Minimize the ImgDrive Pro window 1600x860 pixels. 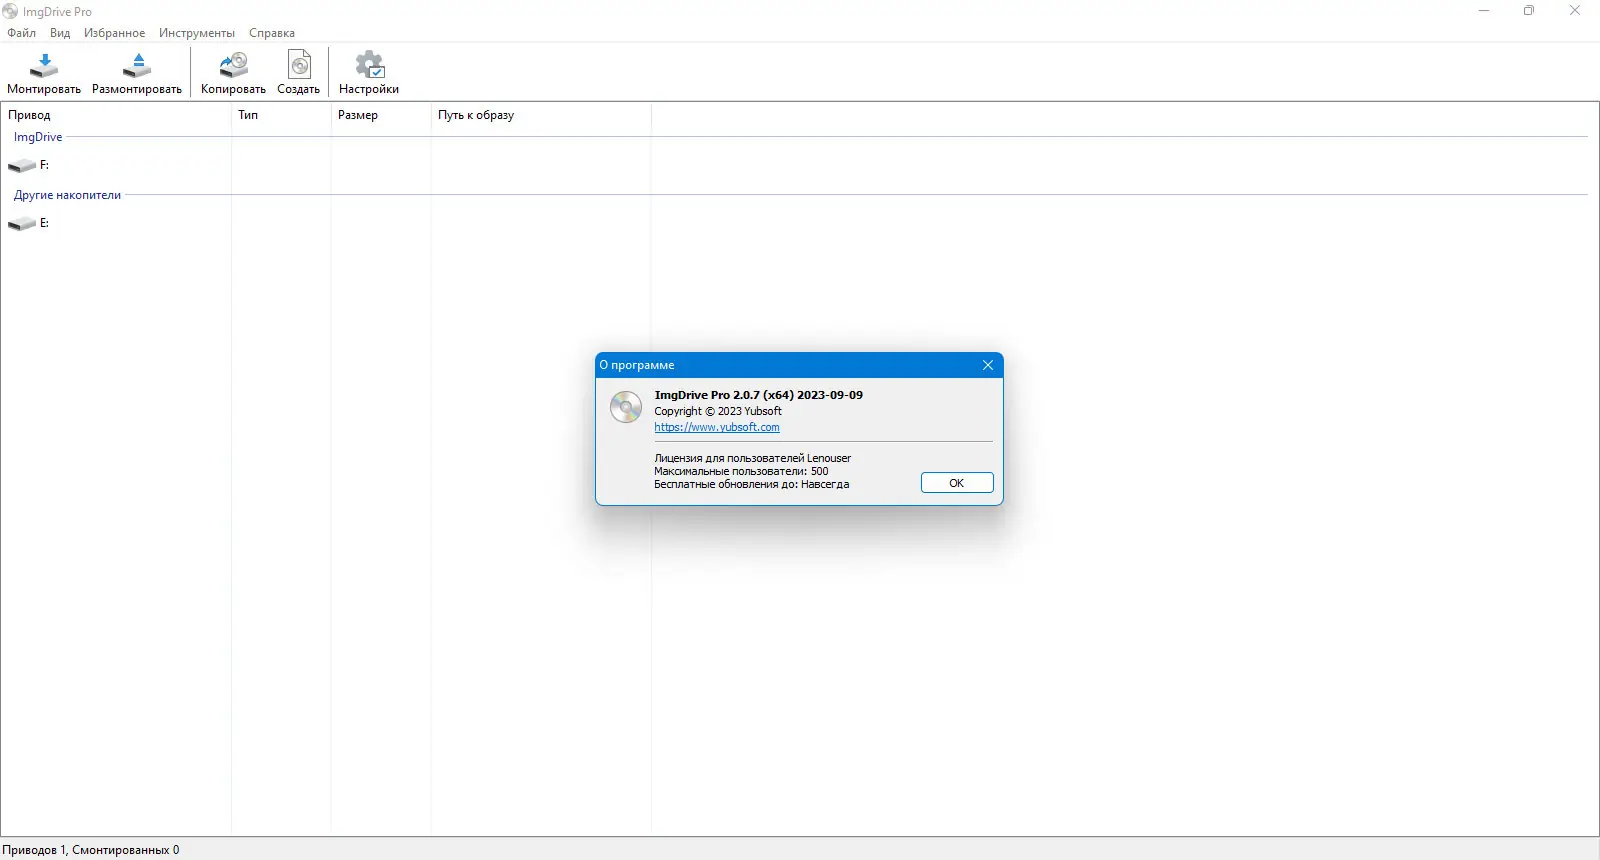(1484, 11)
